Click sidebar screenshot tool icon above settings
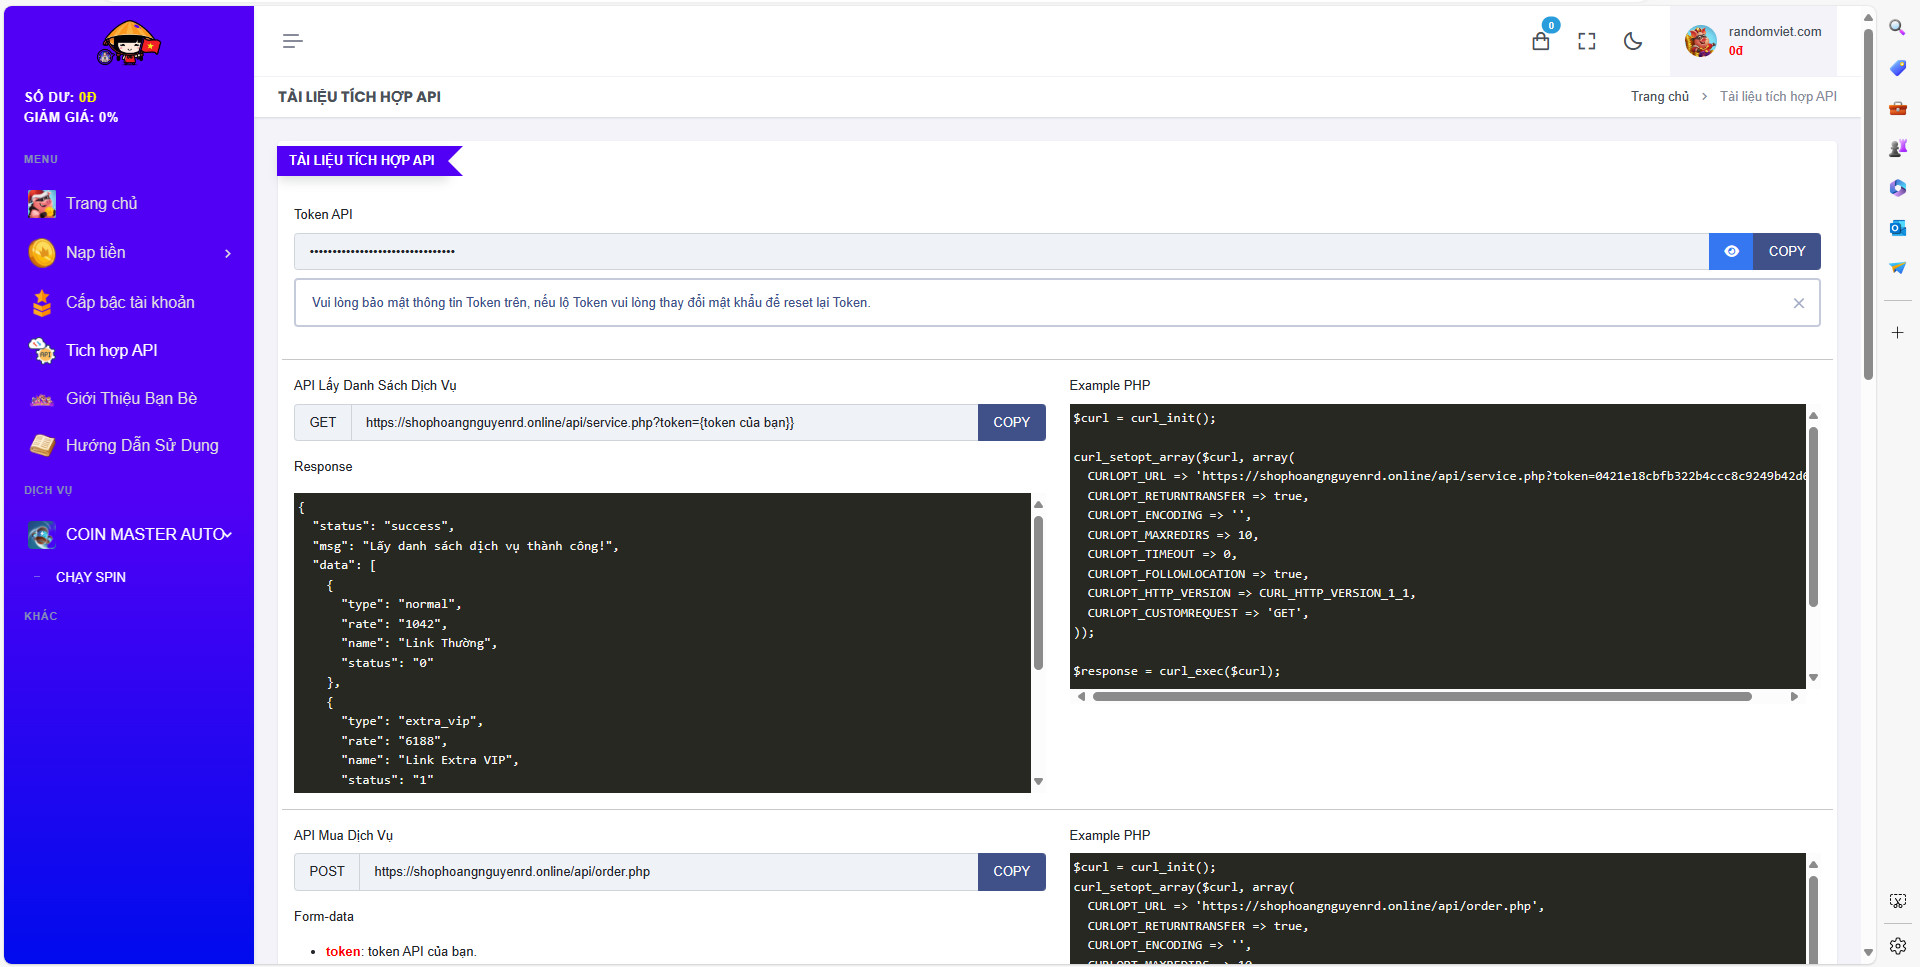 pos(1897,901)
